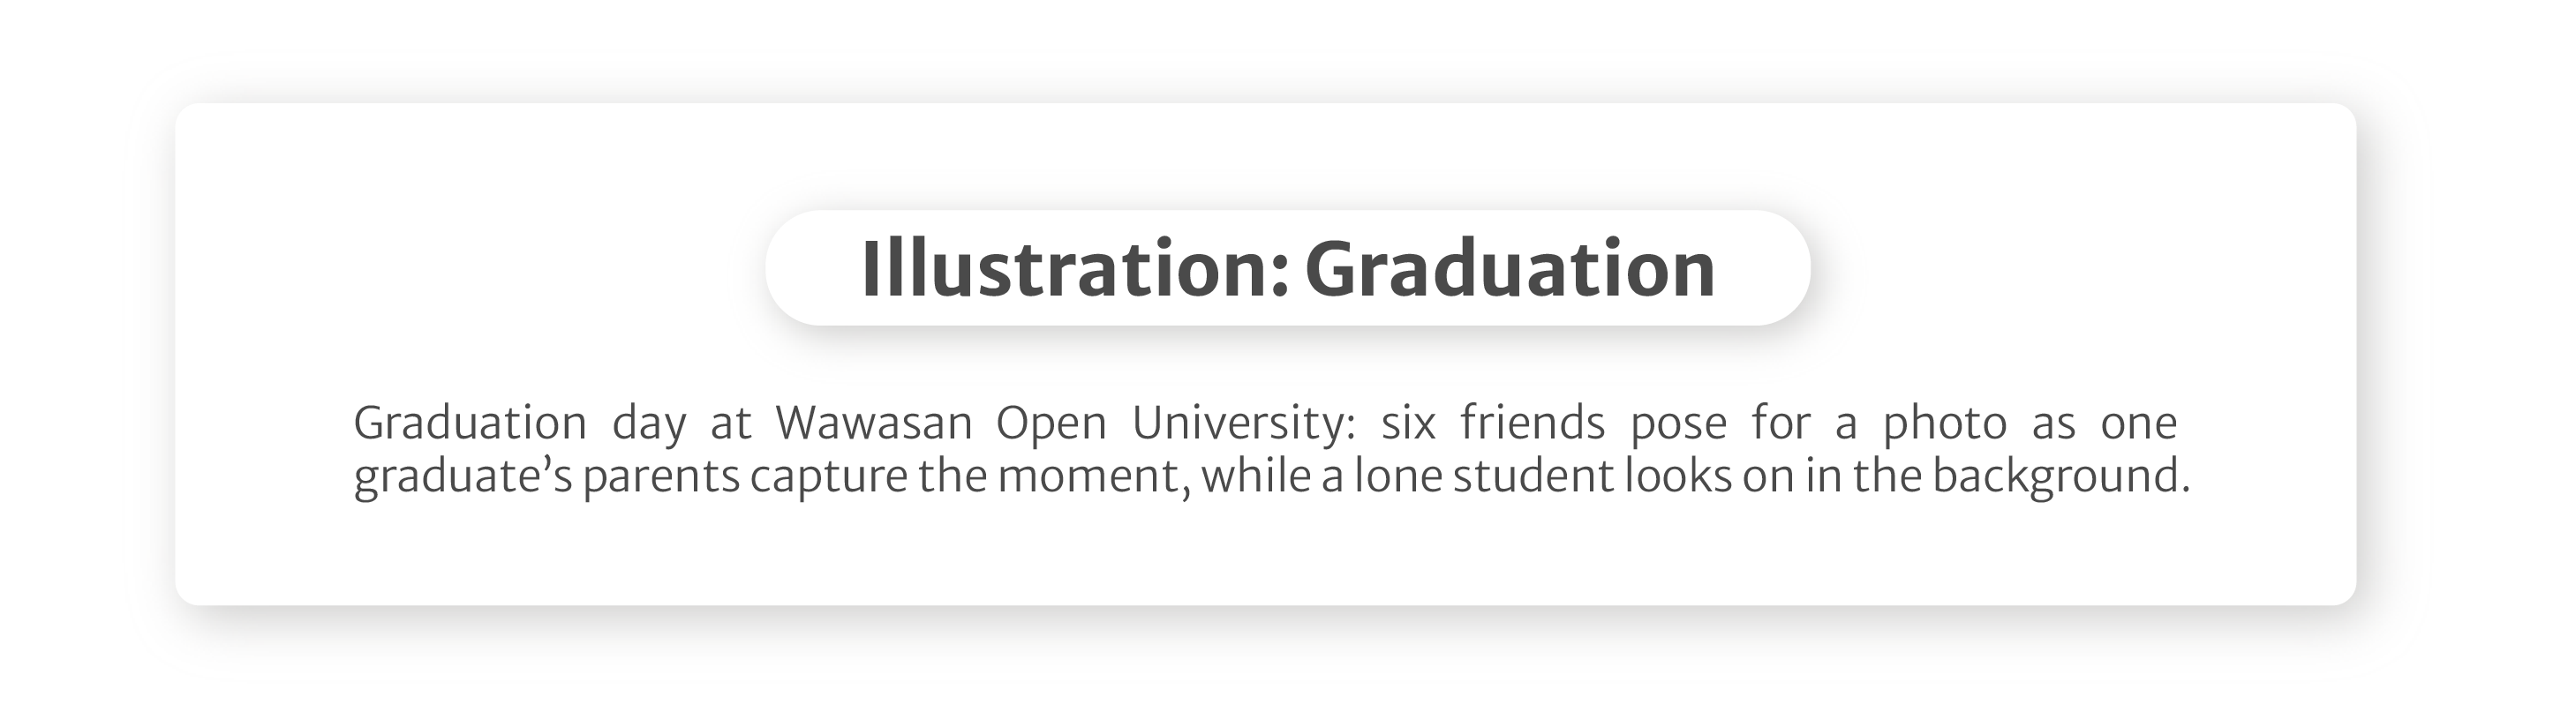Click the word "capture" in the description

(x=829, y=476)
